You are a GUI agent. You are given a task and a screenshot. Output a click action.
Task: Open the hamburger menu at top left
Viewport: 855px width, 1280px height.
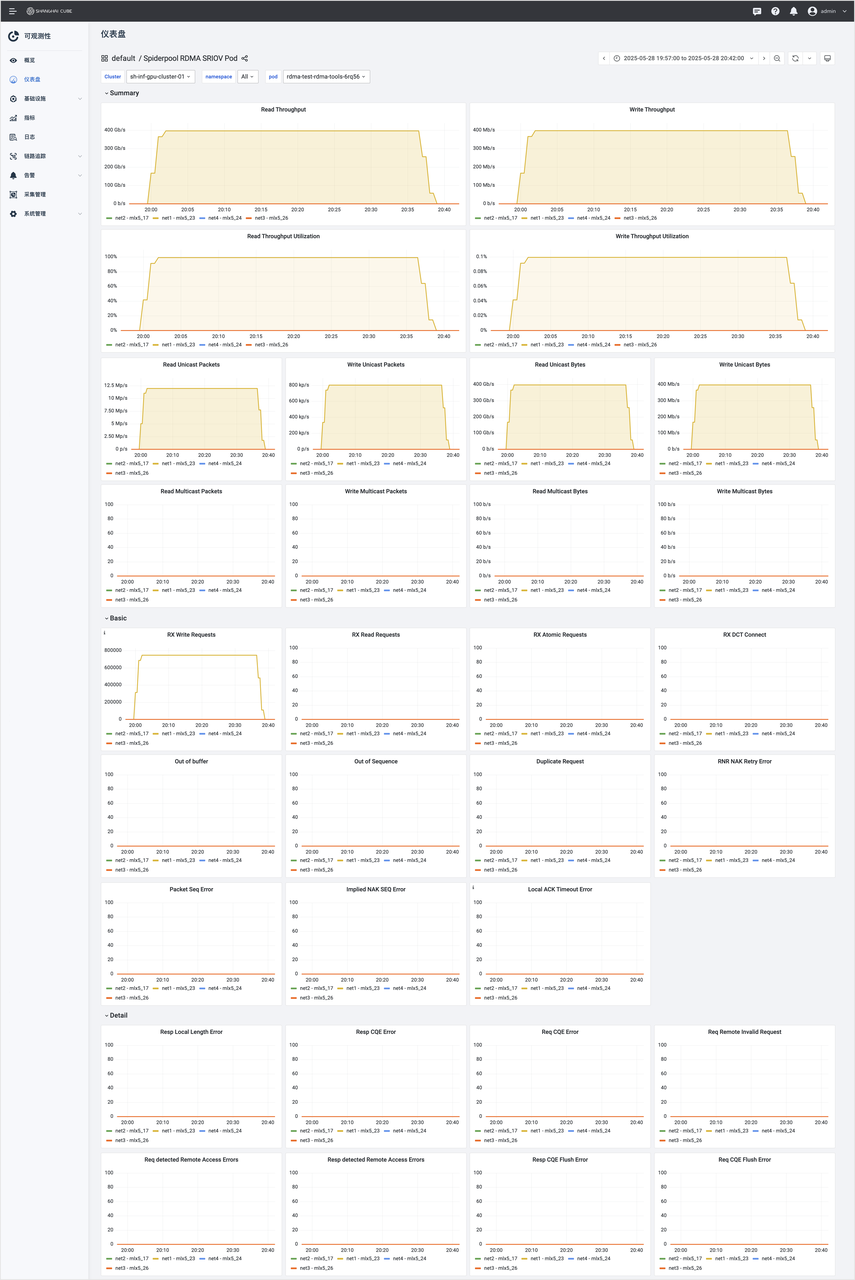pos(12,11)
